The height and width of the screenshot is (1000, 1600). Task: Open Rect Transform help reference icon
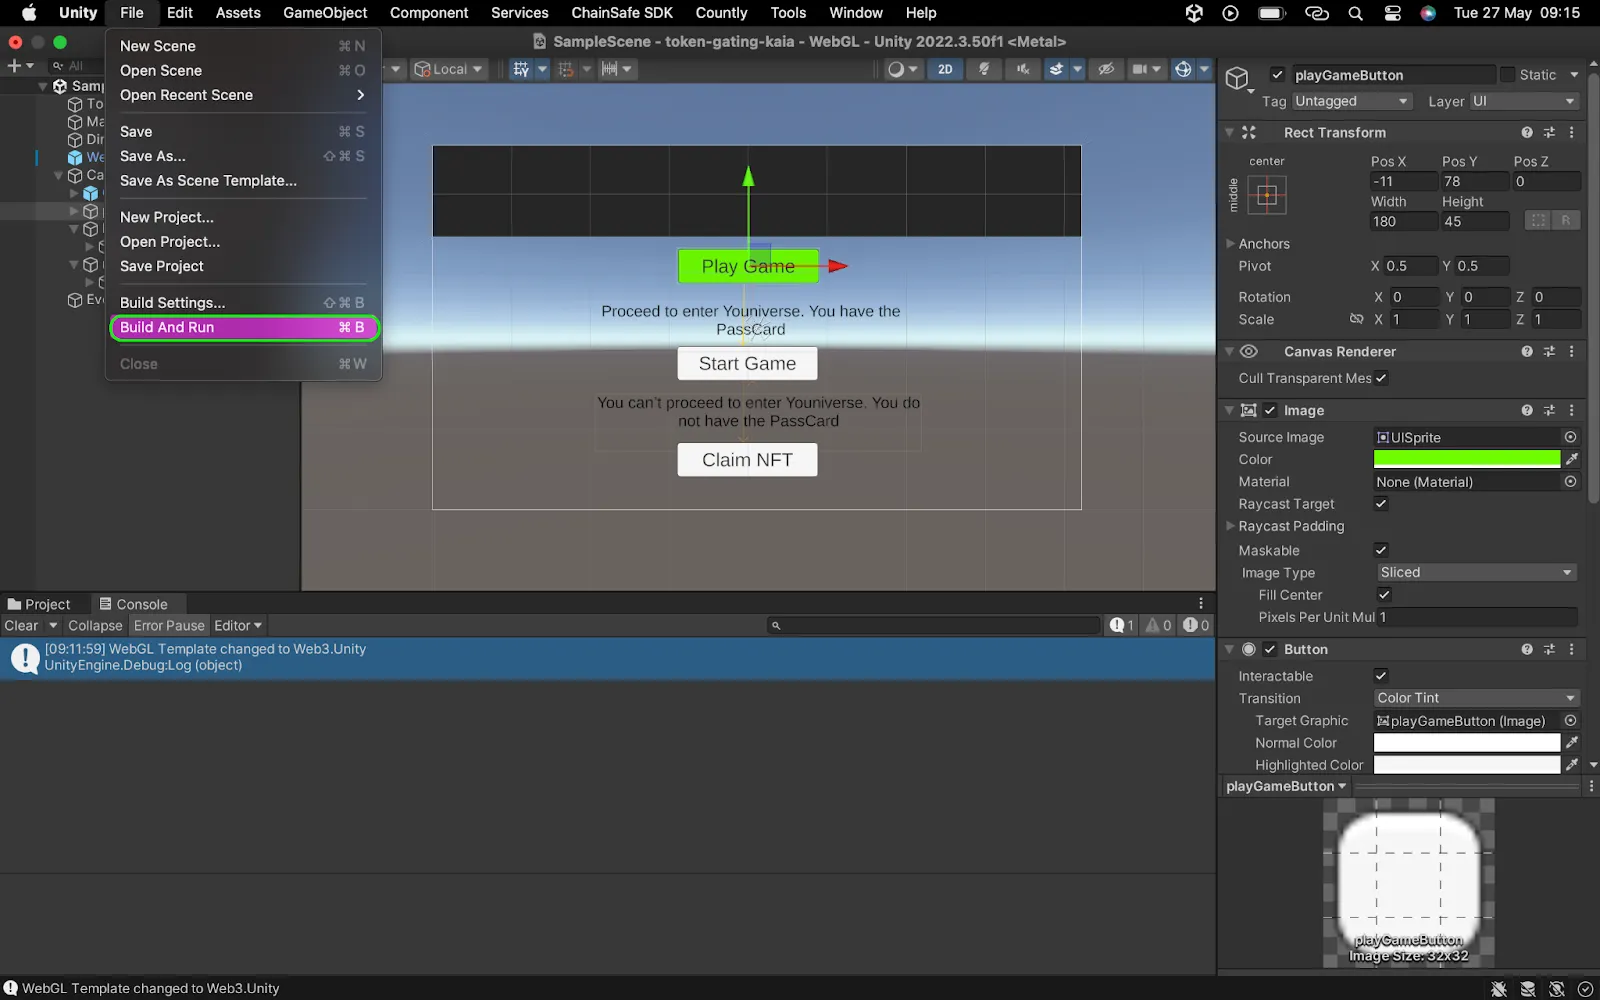click(1526, 132)
